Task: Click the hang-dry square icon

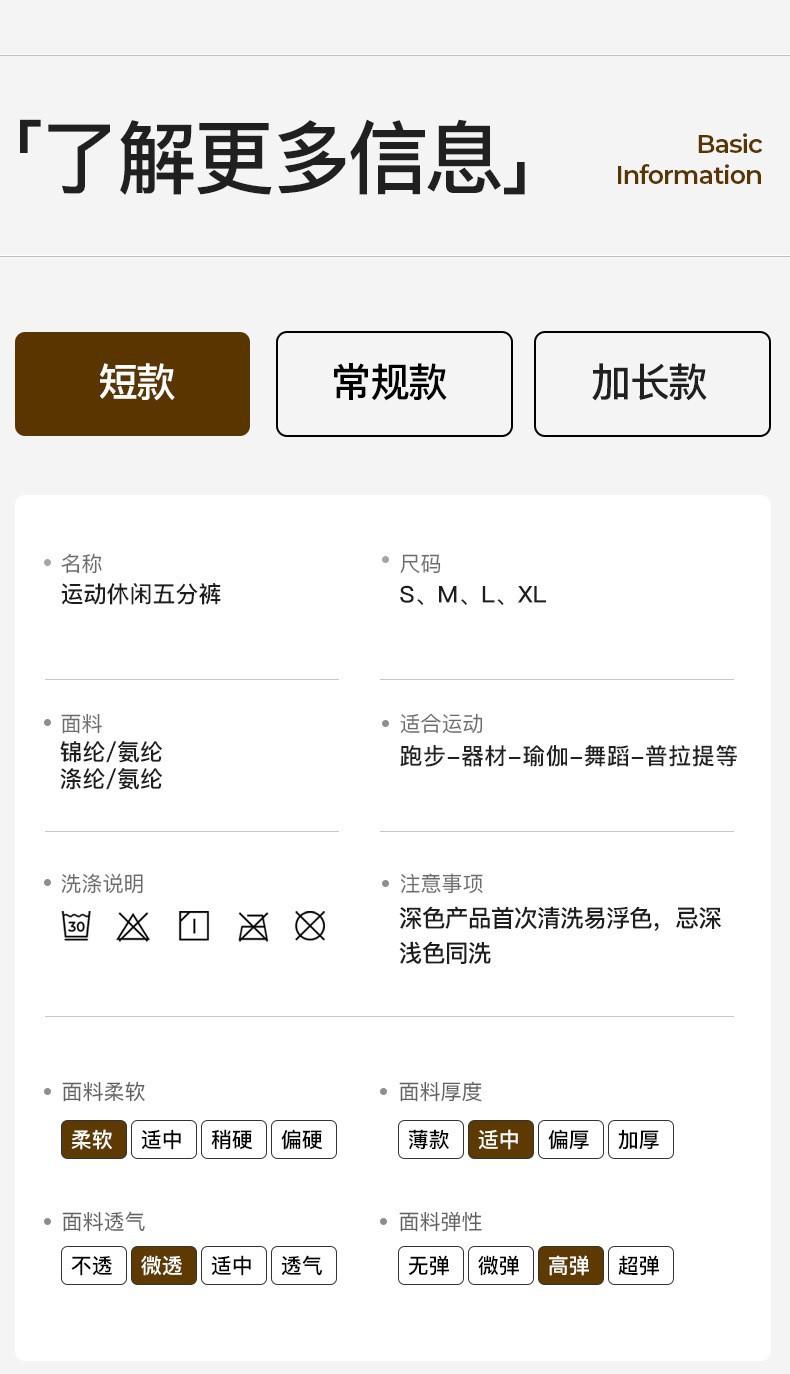Action: (193, 926)
